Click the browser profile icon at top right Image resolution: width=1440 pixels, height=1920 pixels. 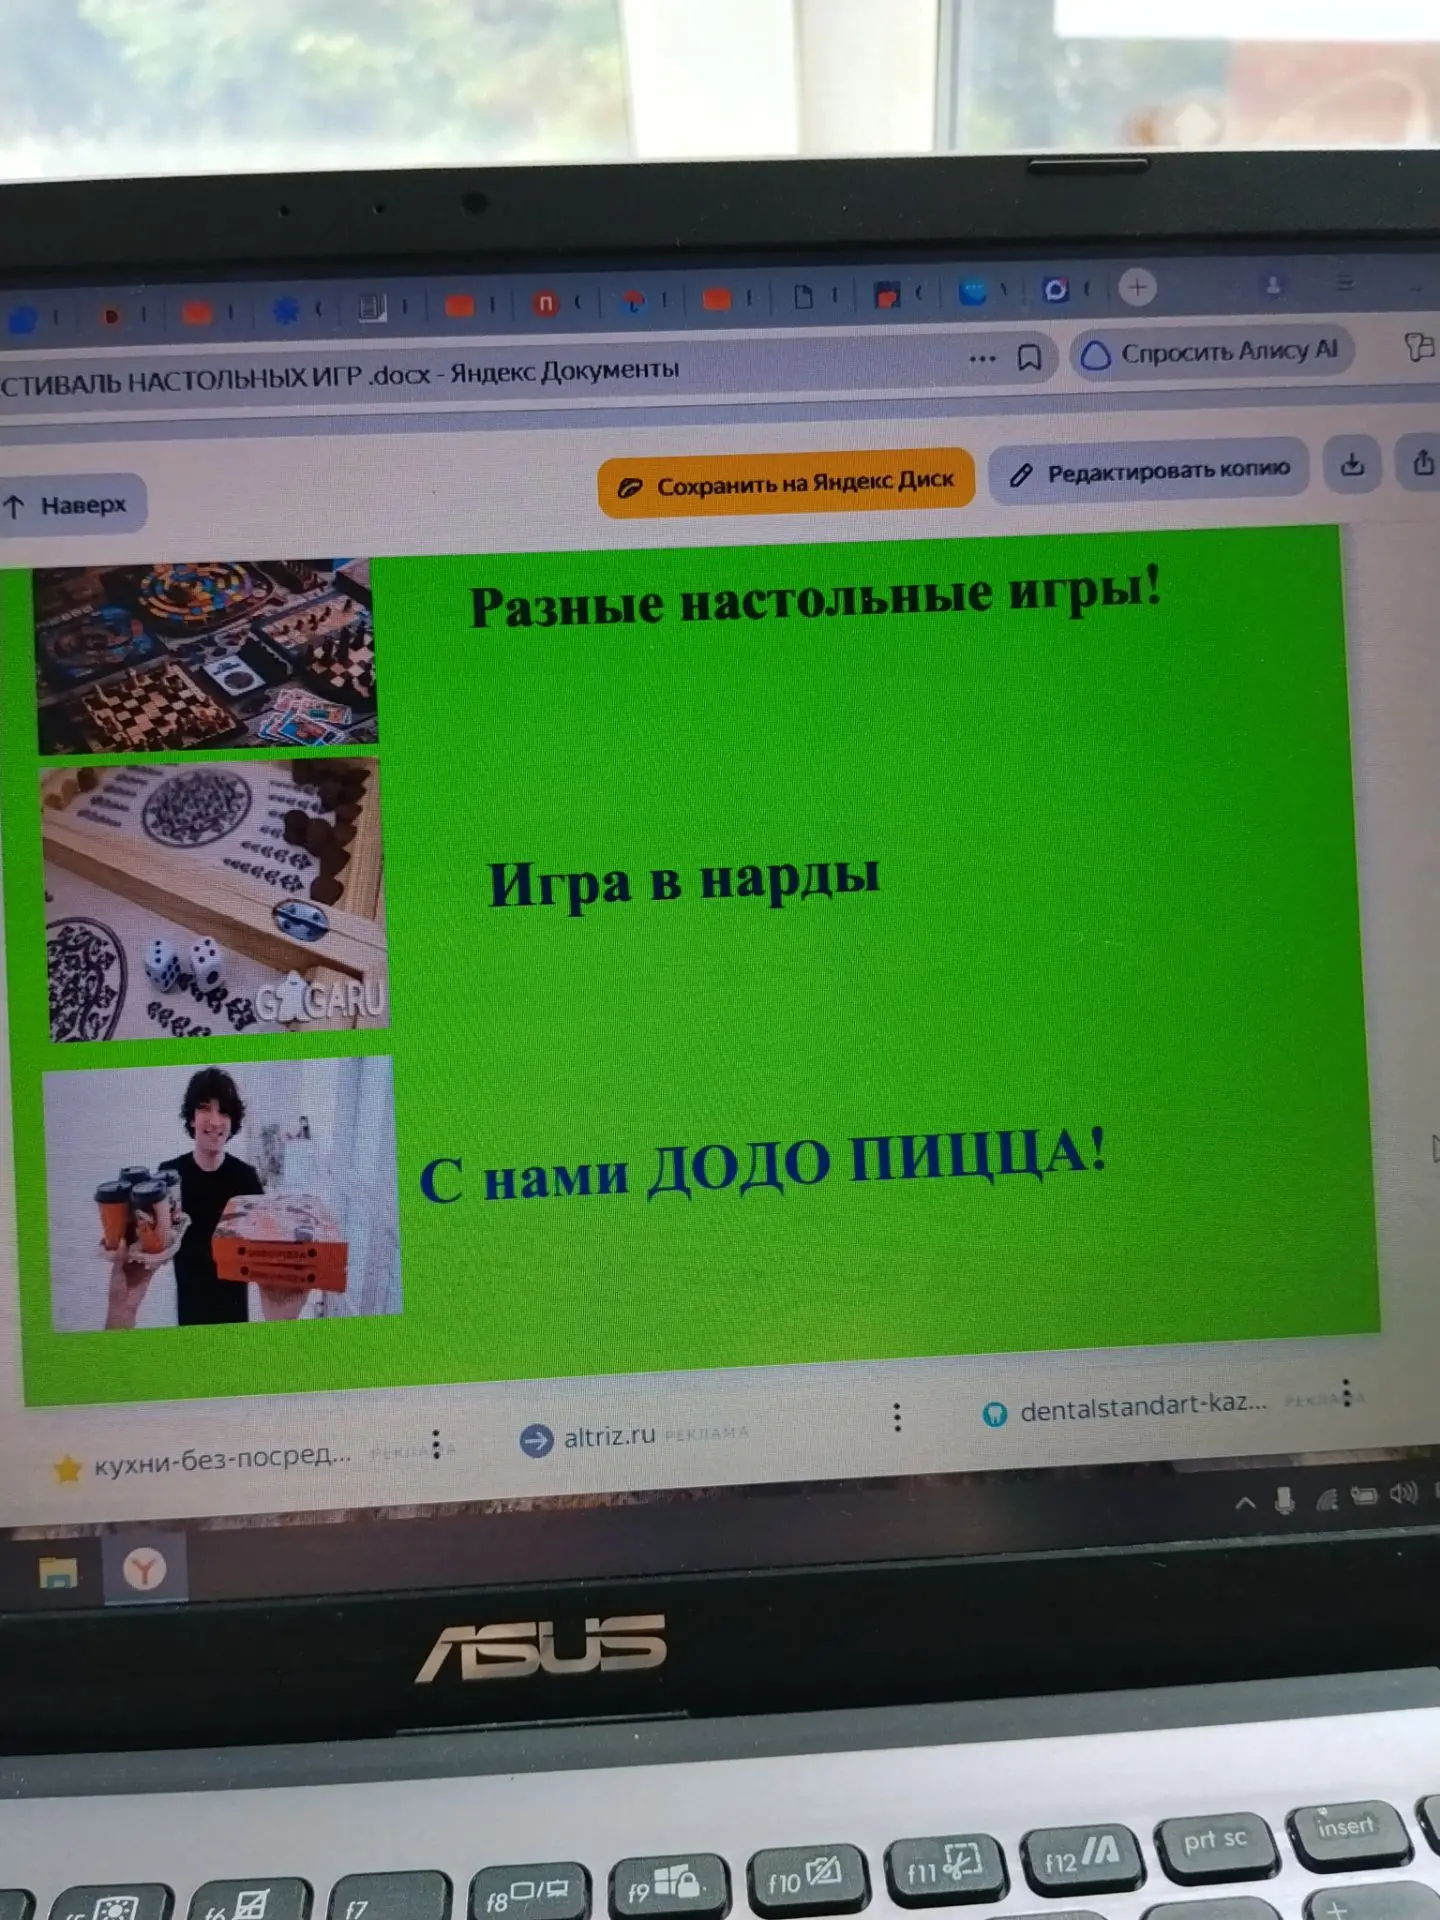pos(1273,285)
